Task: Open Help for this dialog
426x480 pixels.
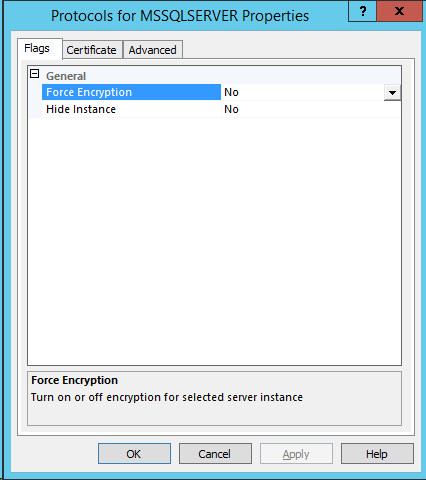Action: (x=377, y=454)
